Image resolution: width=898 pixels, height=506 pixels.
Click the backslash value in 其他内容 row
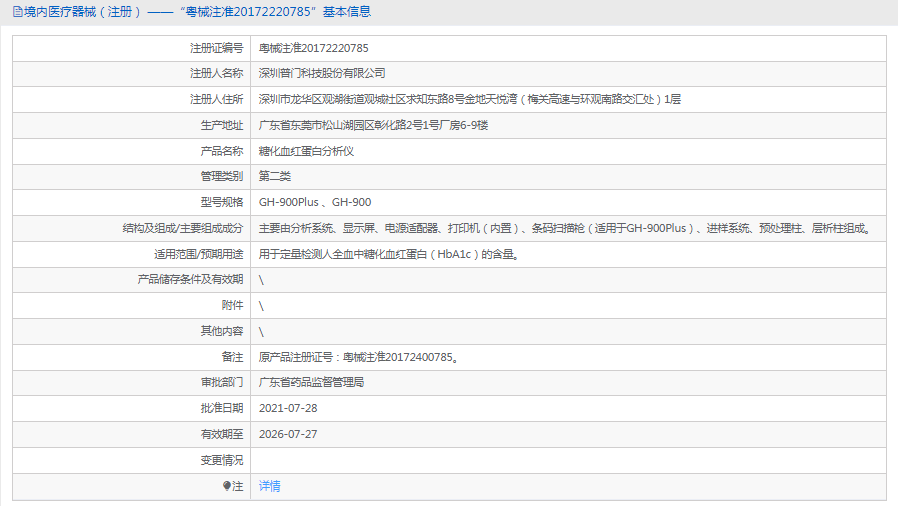point(261,332)
